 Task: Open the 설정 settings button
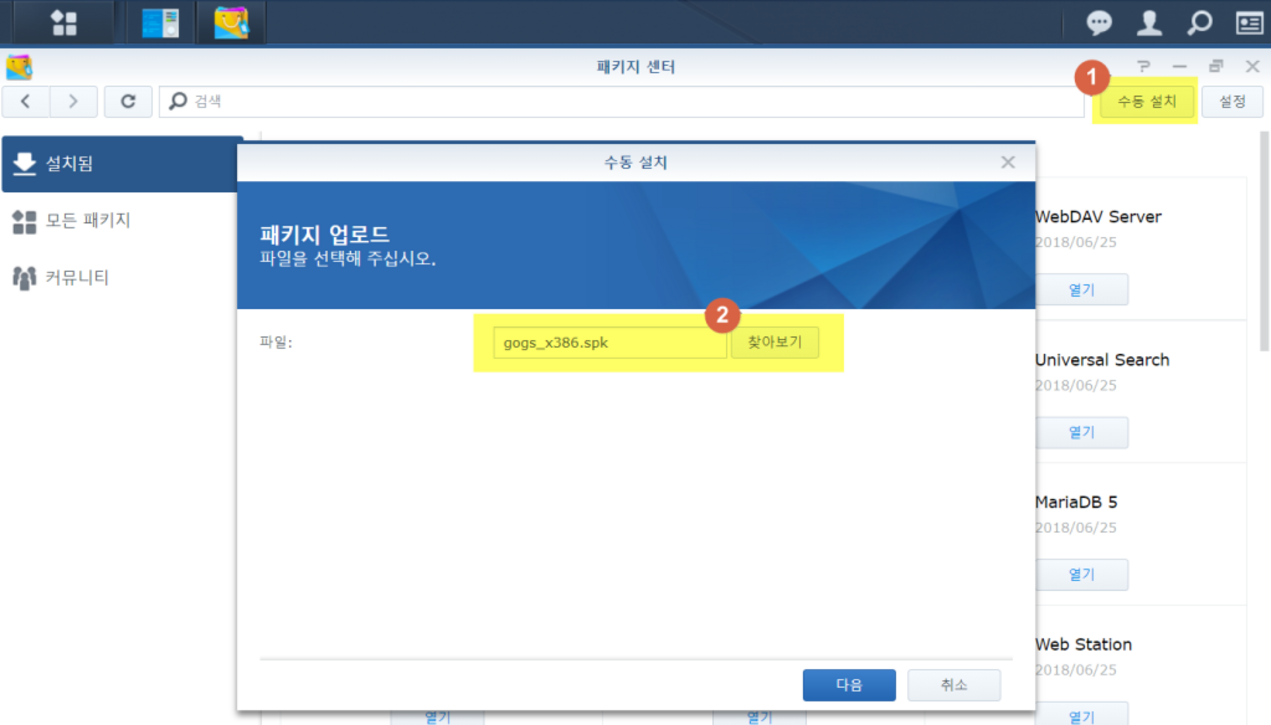pyautogui.click(x=1232, y=101)
